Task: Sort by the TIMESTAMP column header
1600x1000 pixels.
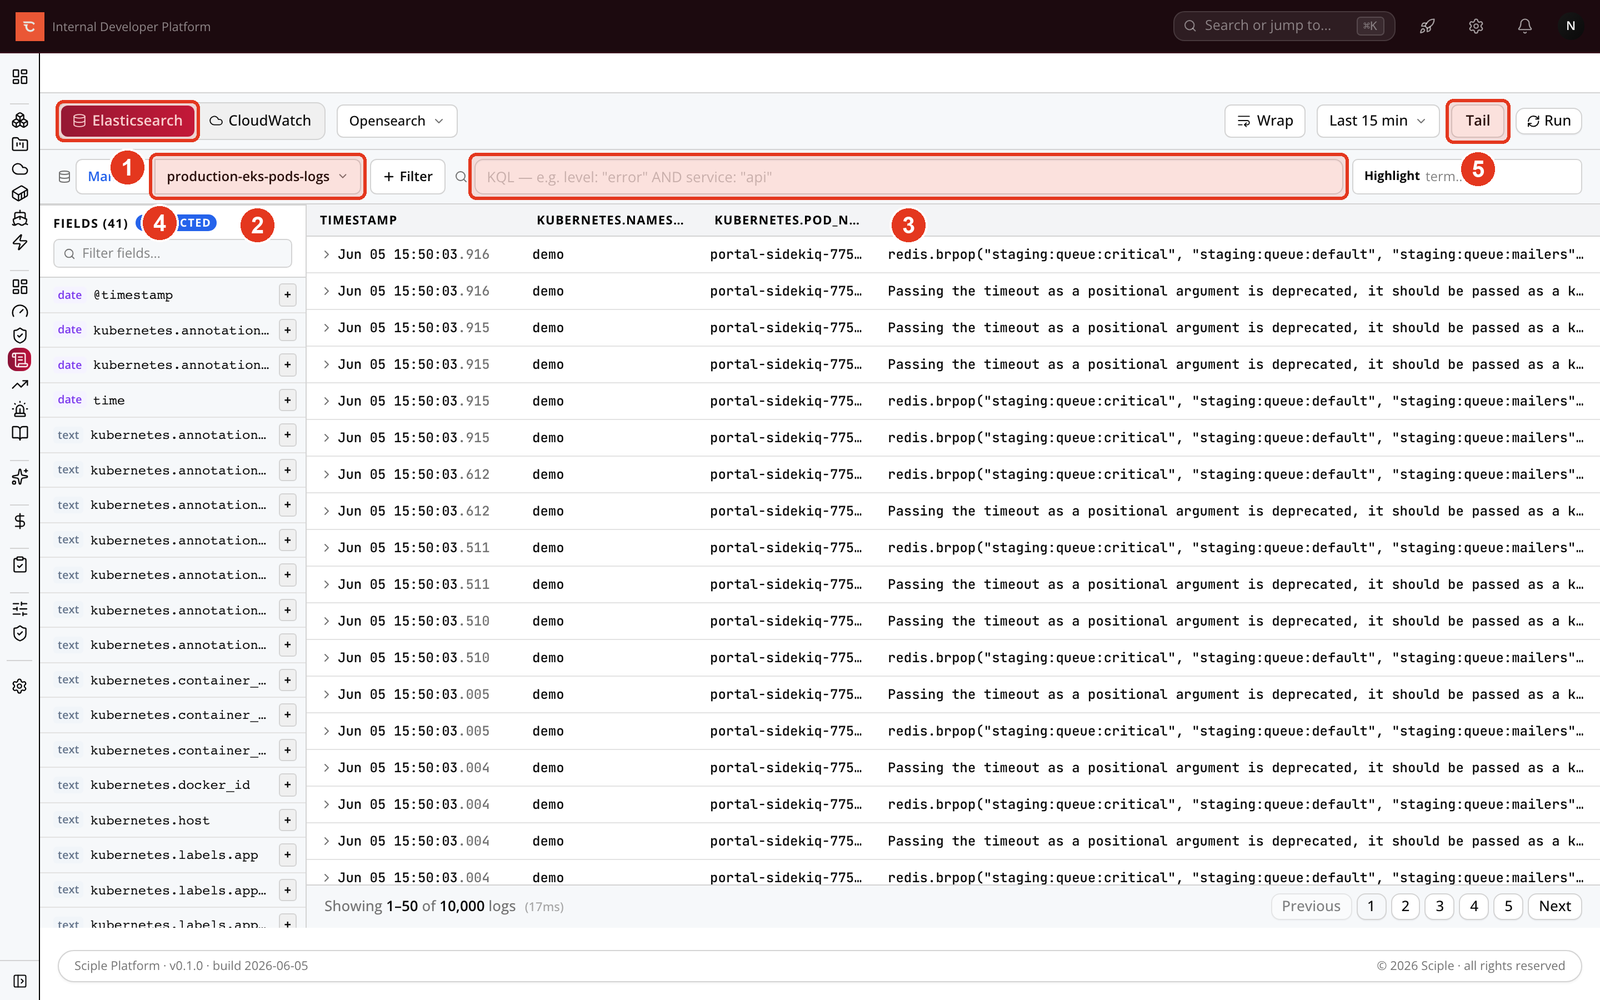Action: (x=358, y=220)
